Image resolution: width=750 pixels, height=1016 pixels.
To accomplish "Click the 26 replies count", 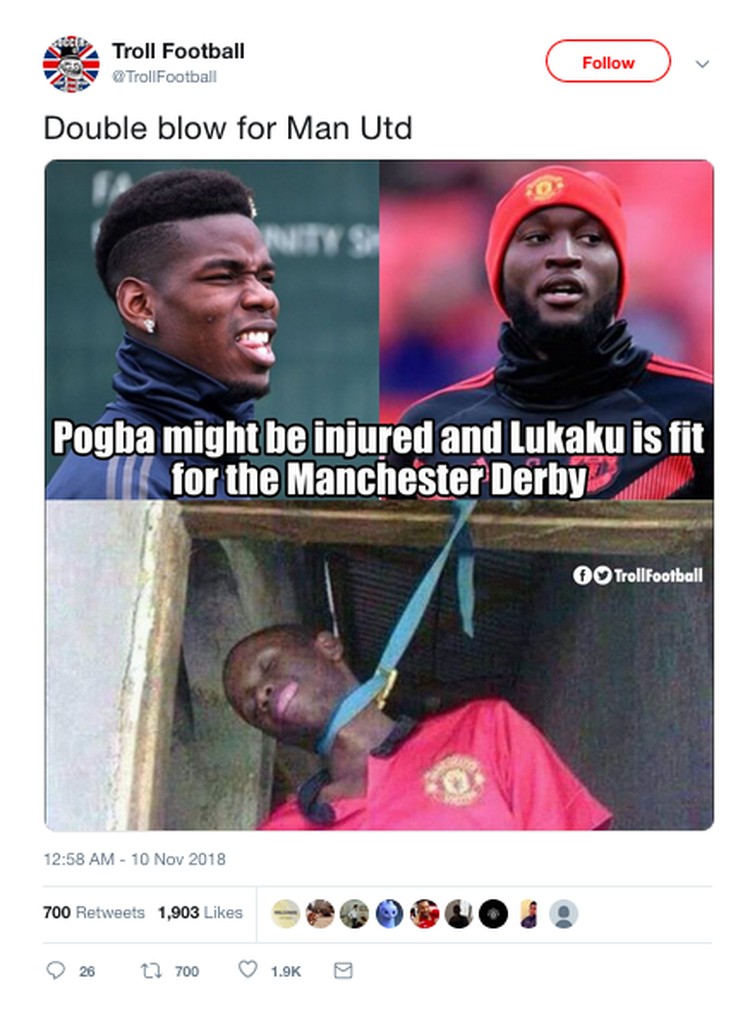I will 87,971.
